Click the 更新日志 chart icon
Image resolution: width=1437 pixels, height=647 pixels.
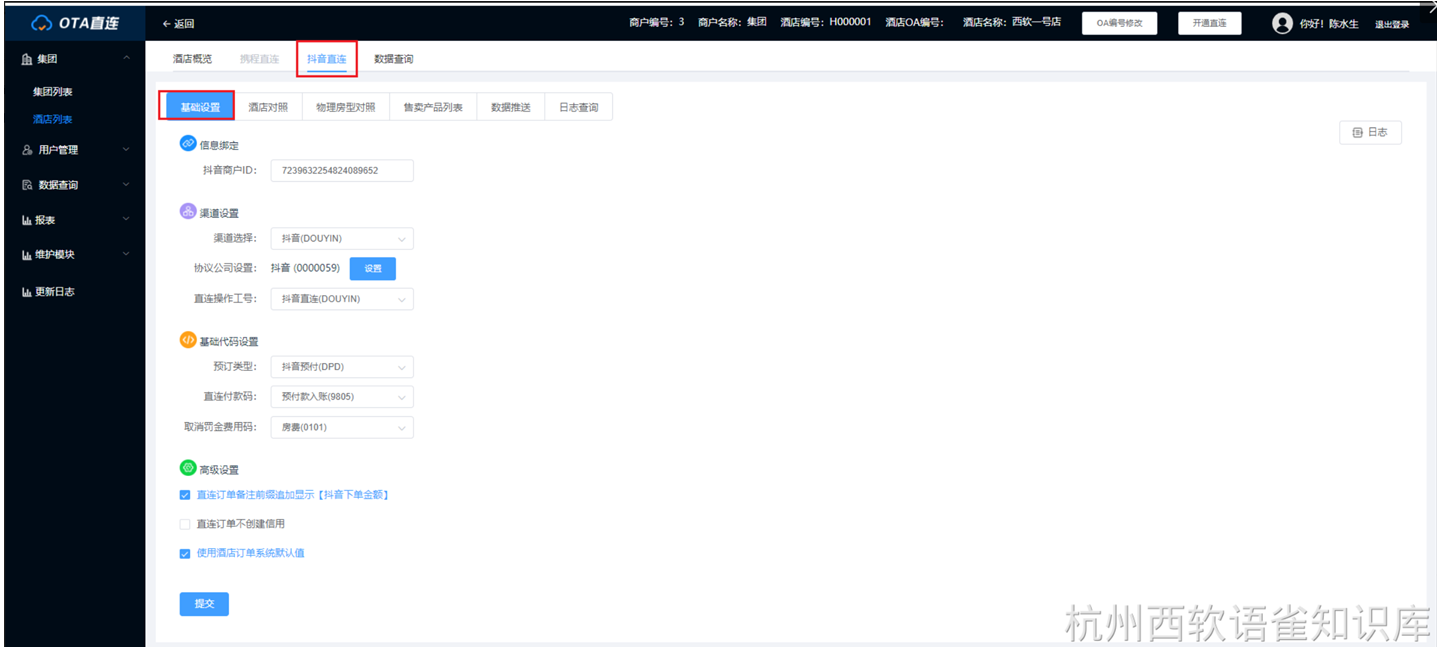click(27, 292)
